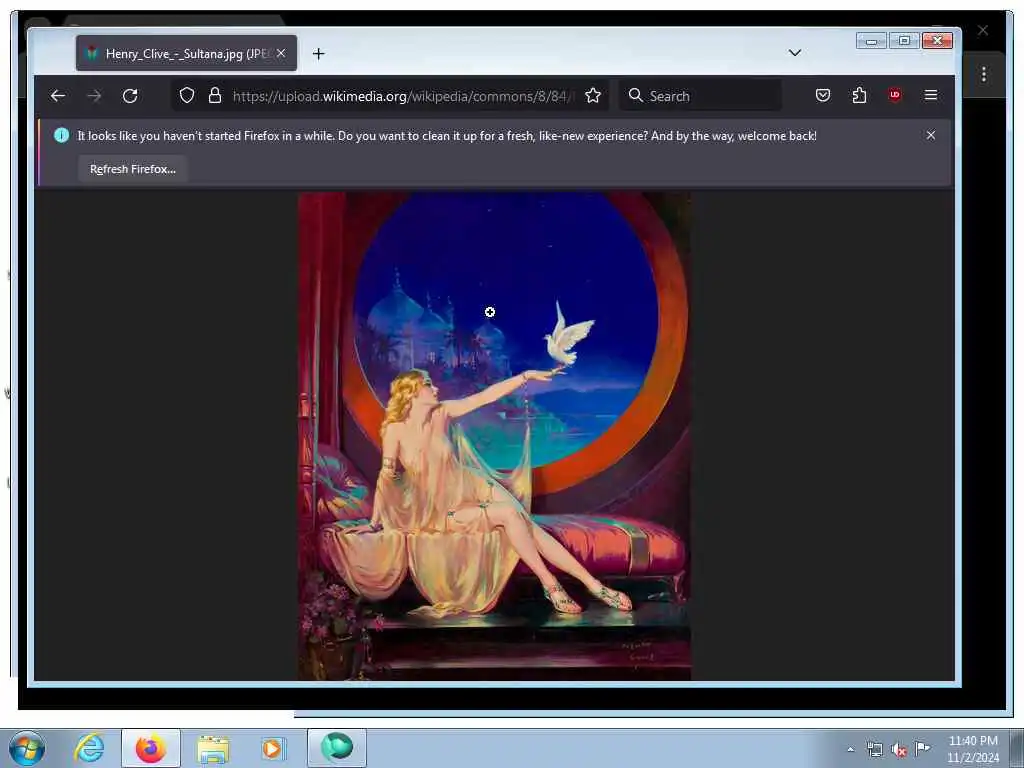Open the Firefox hamburger application menu

click(x=931, y=95)
